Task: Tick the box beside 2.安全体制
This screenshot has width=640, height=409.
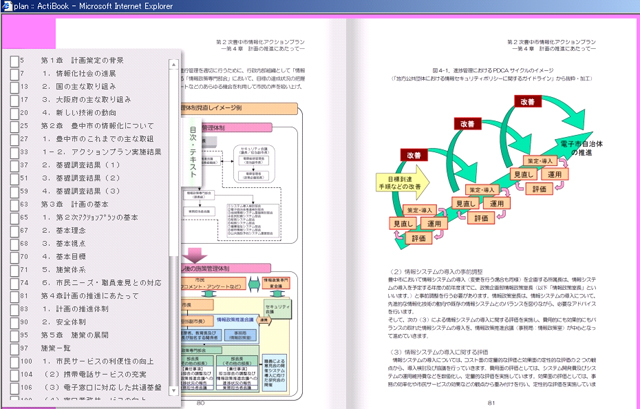Action: tap(14, 322)
